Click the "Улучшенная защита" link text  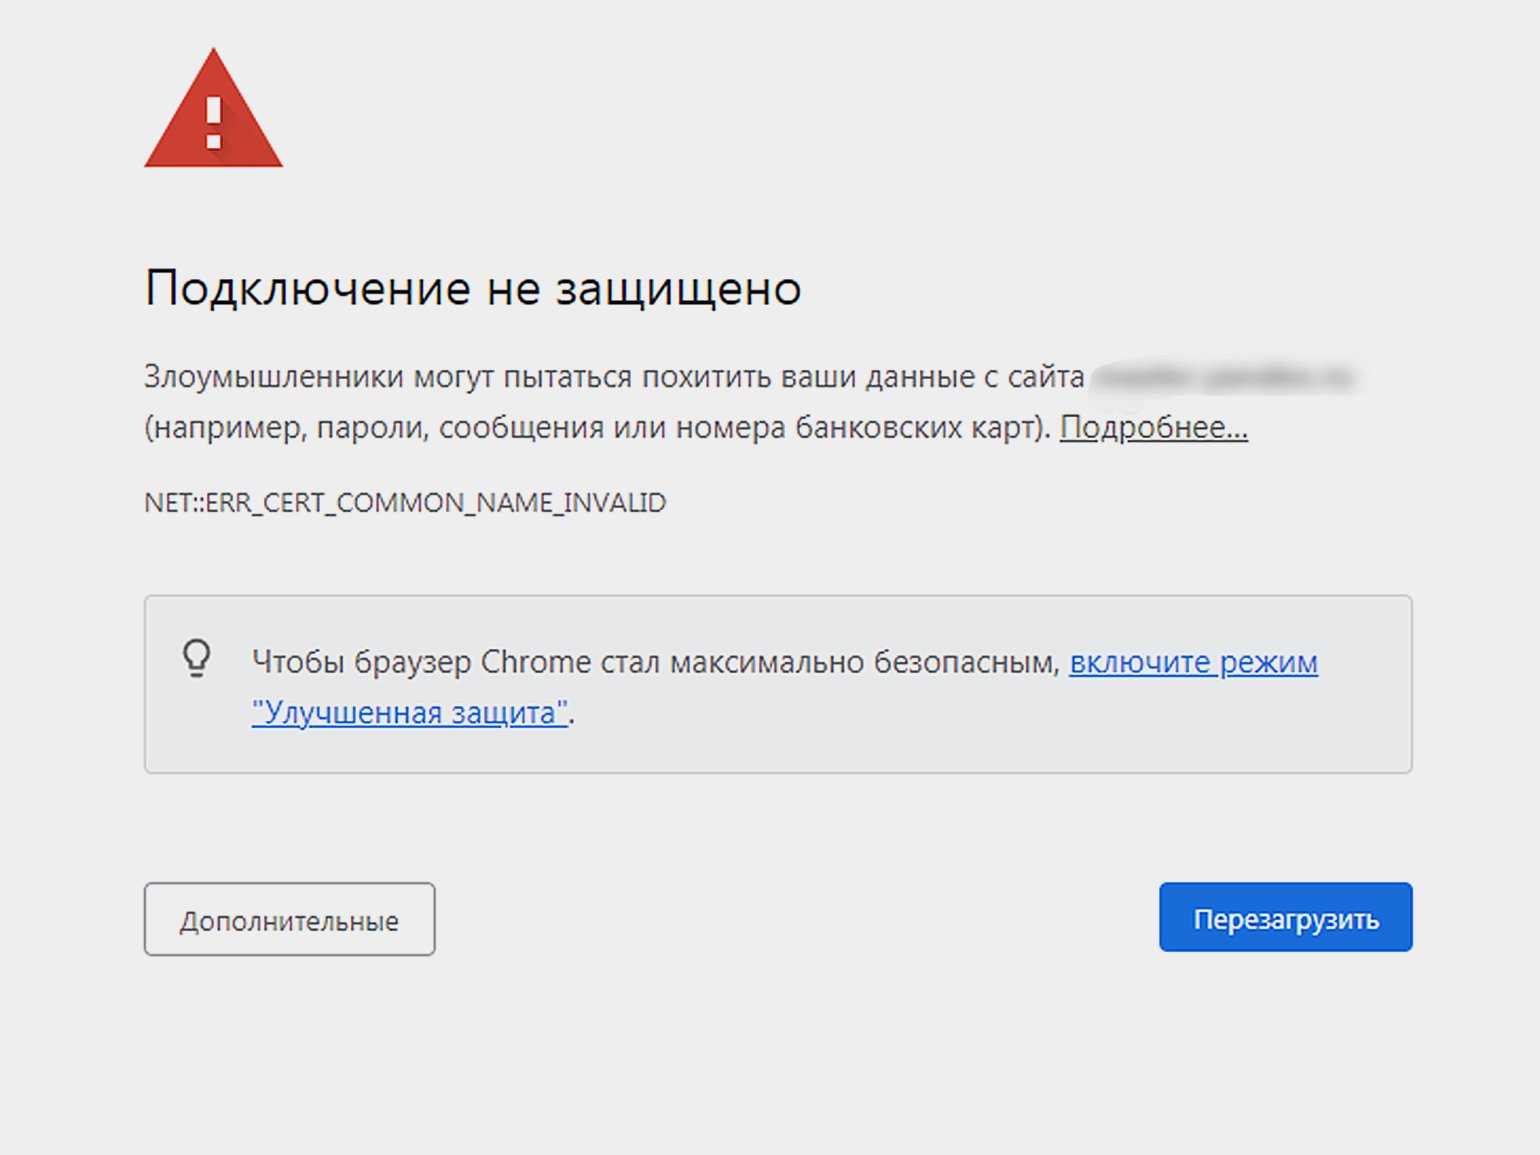pos(410,713)
